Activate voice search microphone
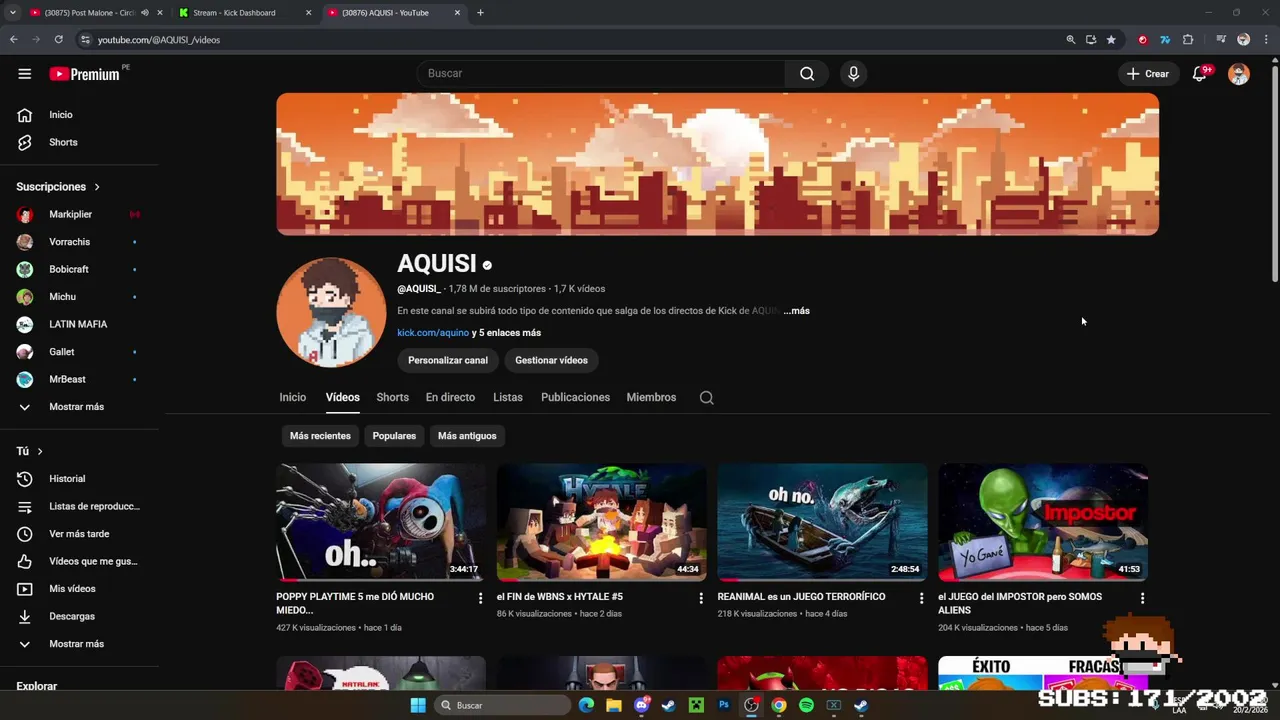Screen dimensions: 1280x720 (853, 73)
